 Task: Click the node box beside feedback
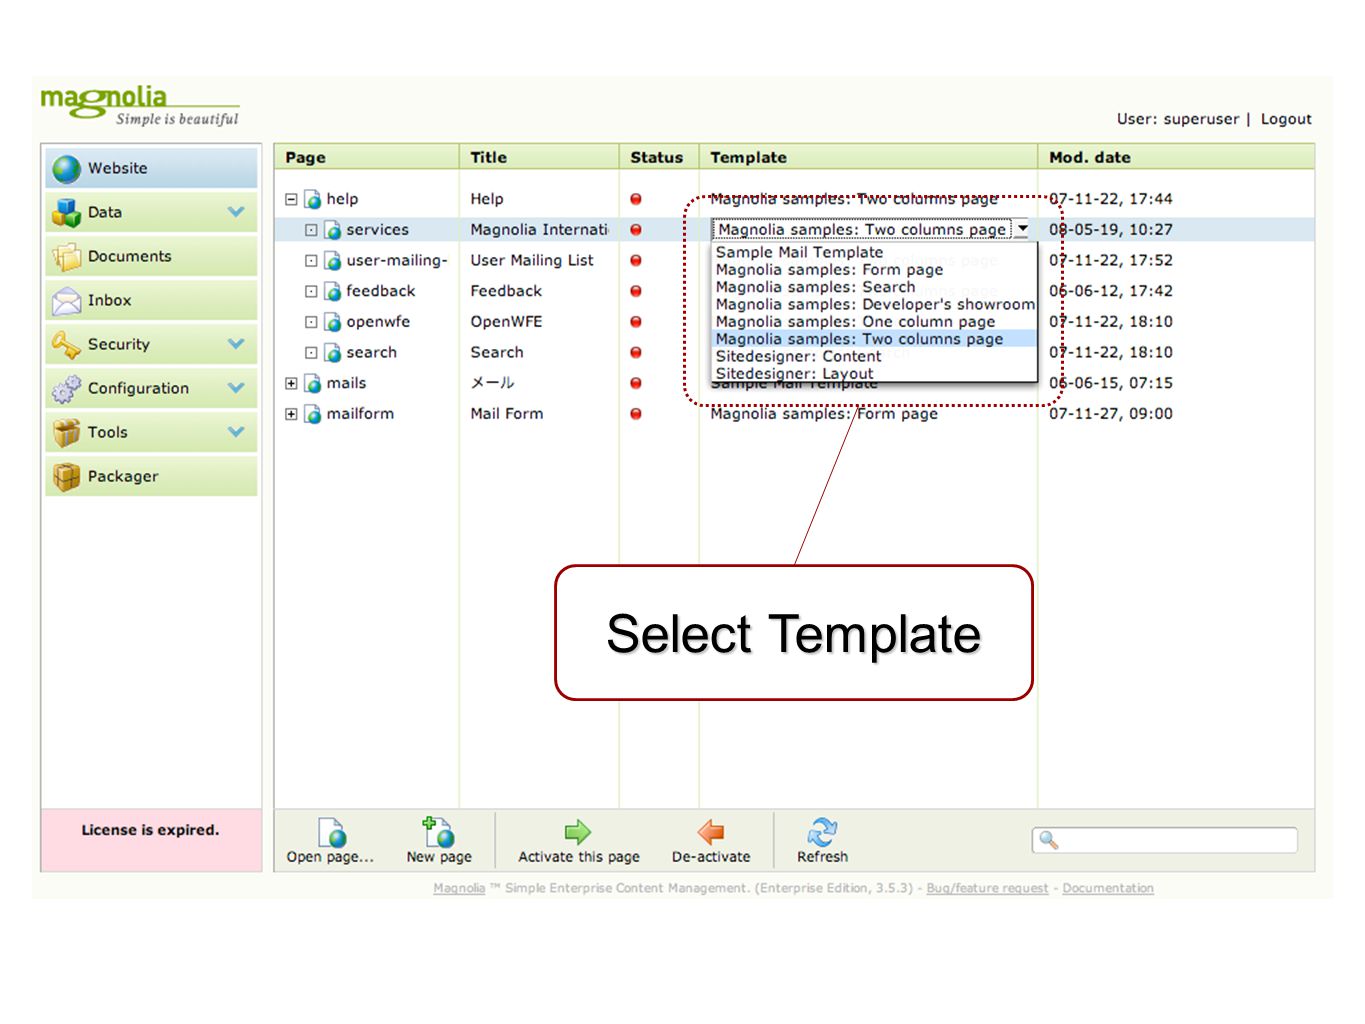pos(311,292)
